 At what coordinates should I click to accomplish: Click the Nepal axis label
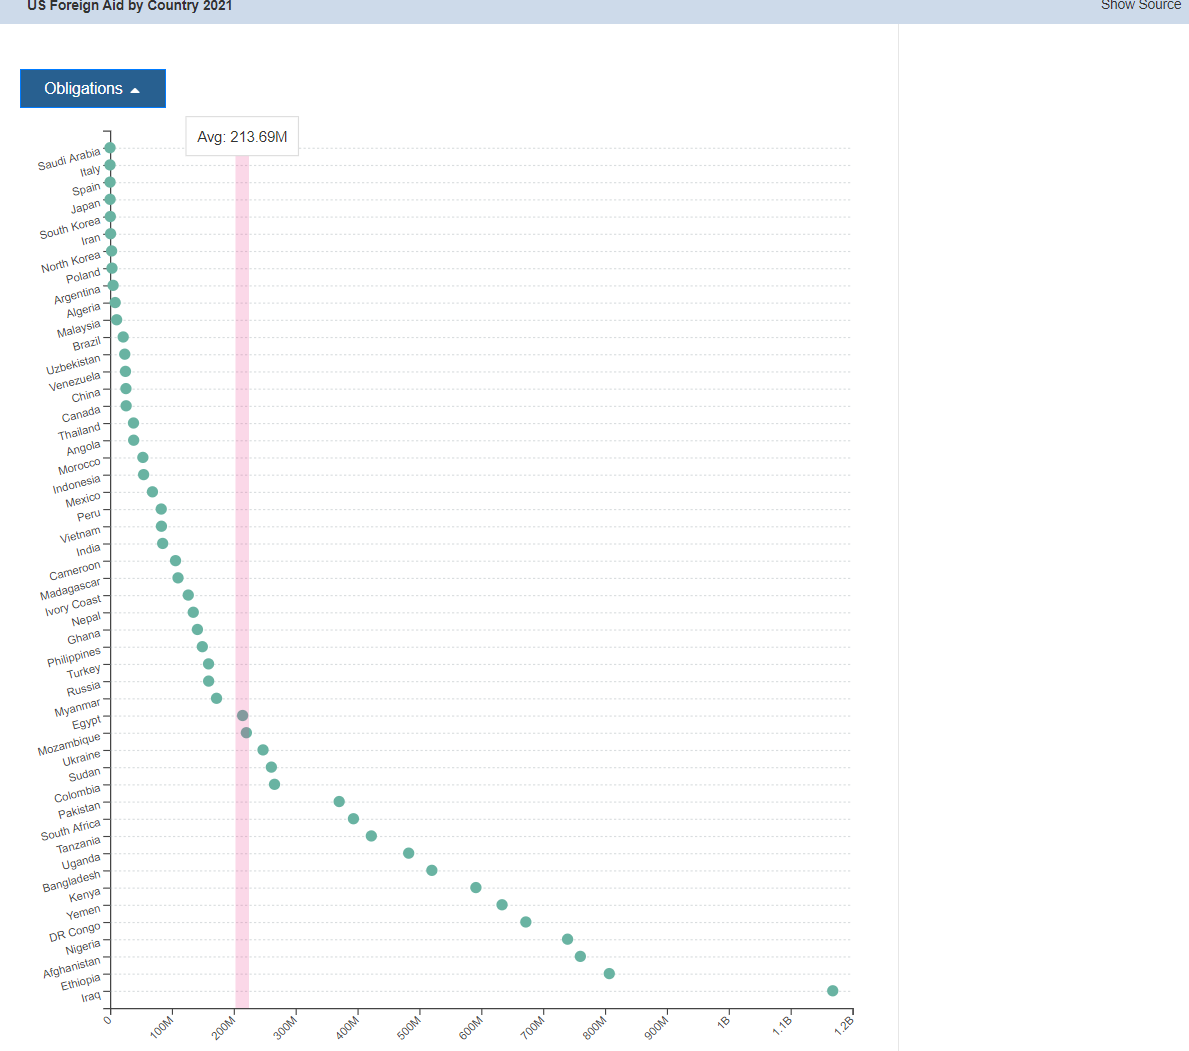(86, 620)
